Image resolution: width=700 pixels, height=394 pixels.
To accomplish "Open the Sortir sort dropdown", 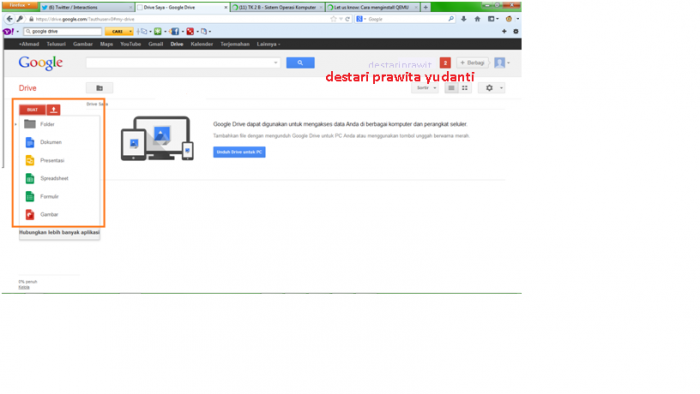I will point(425,88).
